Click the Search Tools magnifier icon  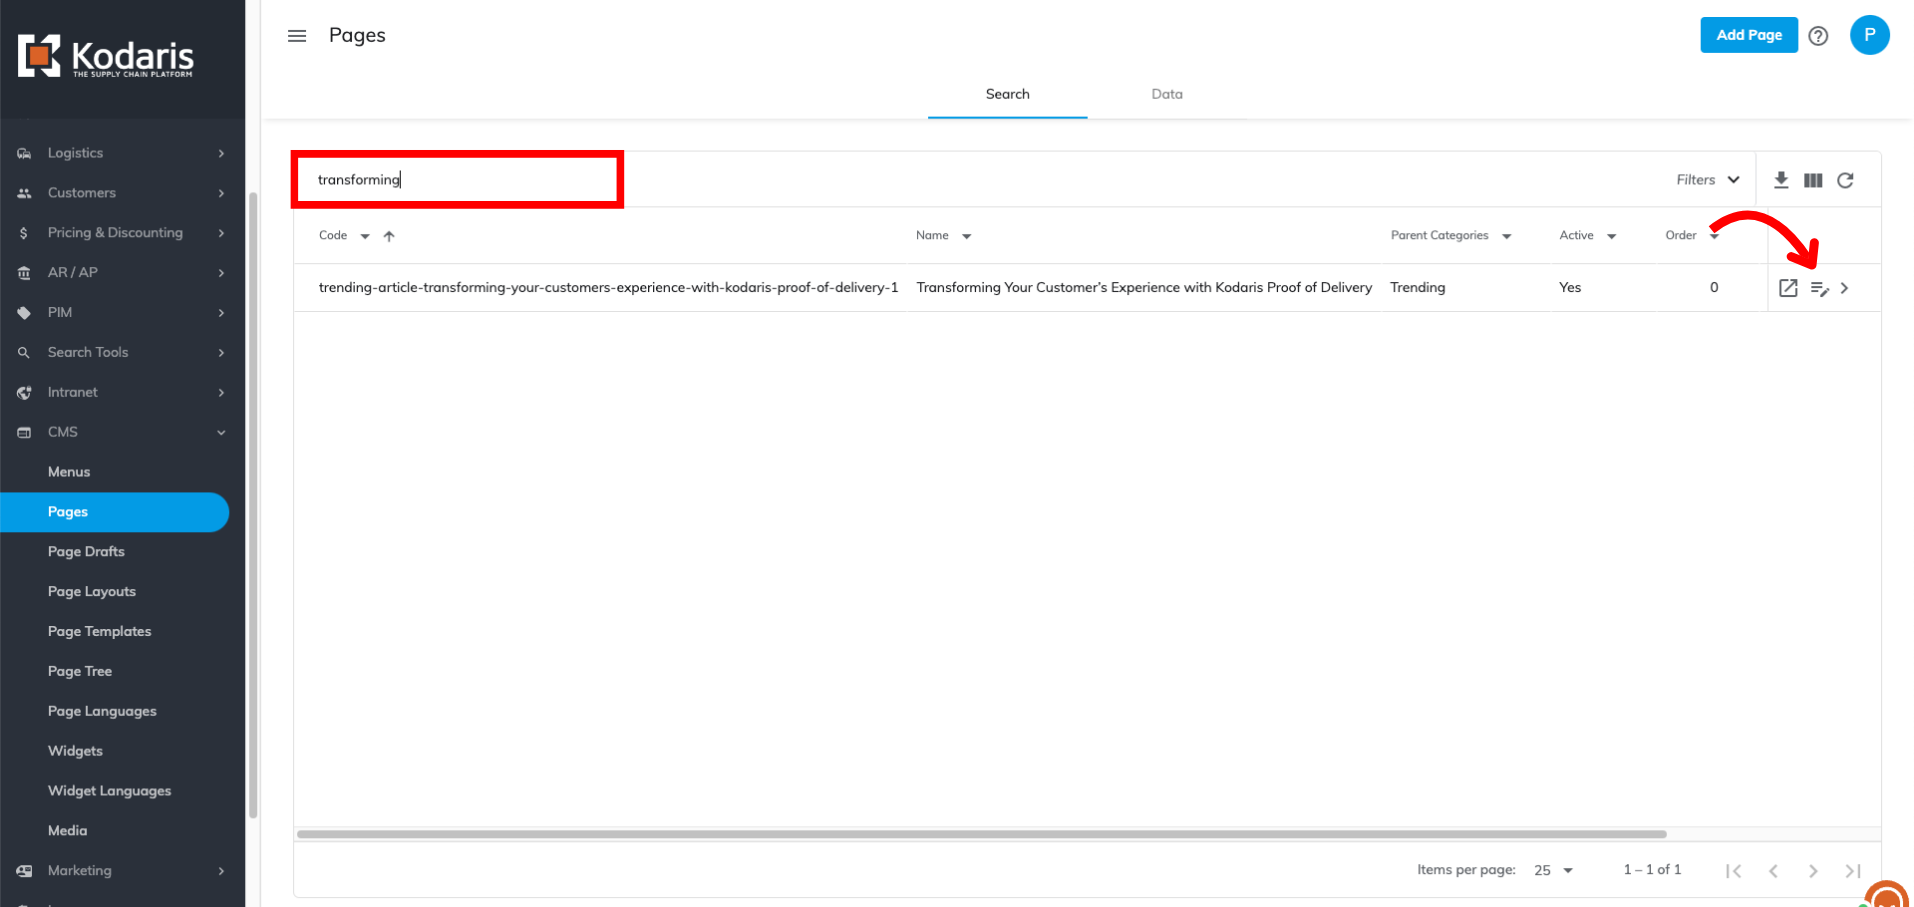(x=24, y=353)
